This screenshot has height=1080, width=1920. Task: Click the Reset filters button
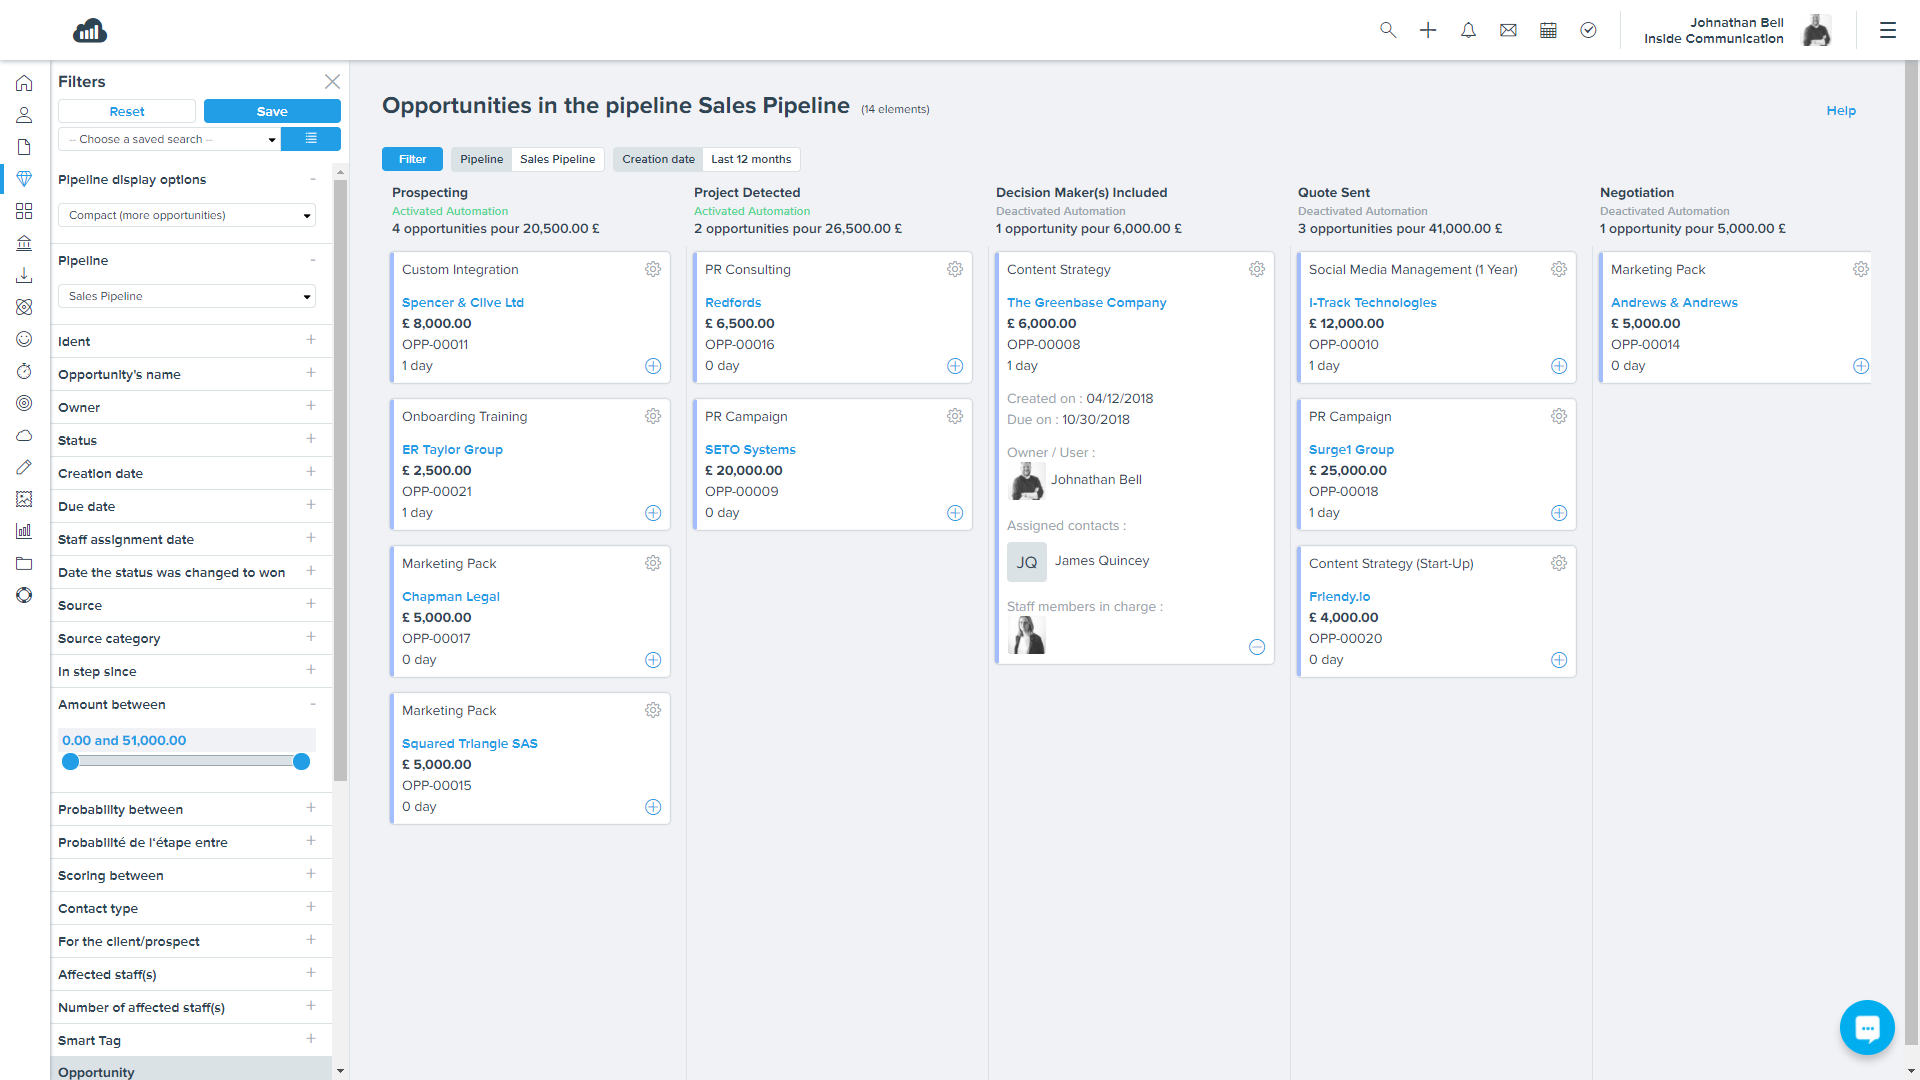[127, 111]
